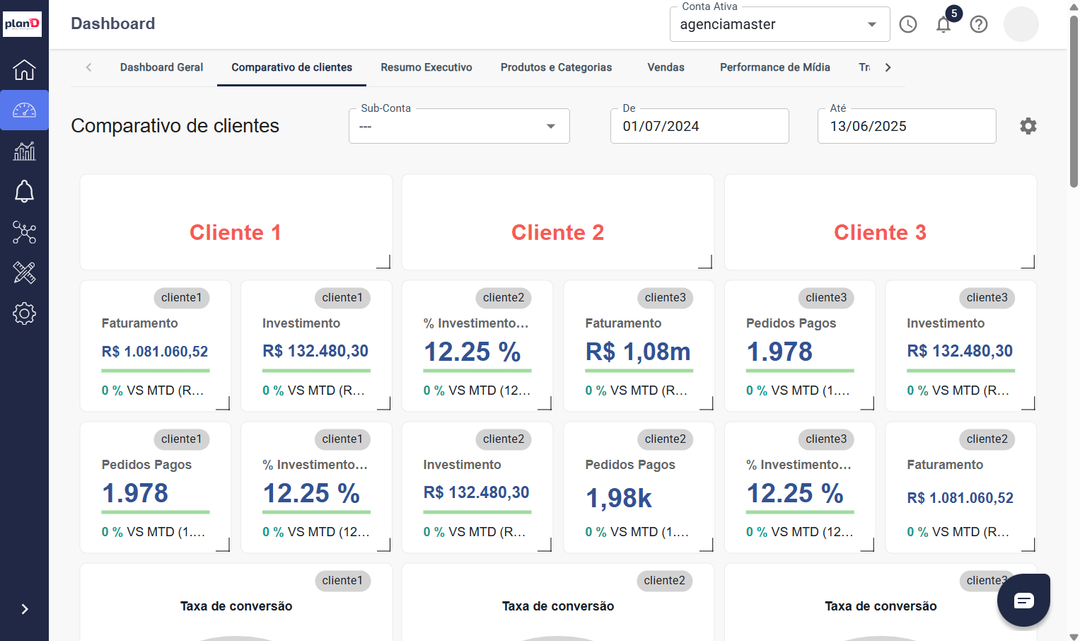The width and height of the screenshot is (1080, 641).
Task: Select the Dashboard gauge sidebar icon
Action: [24, 110]
